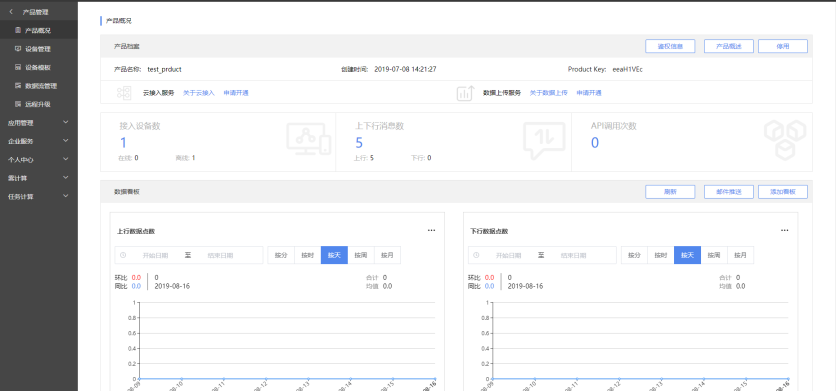836x391 pixels.
Task: Select 按月 for 下行数据点数 chart
Action: pos(741,255)
